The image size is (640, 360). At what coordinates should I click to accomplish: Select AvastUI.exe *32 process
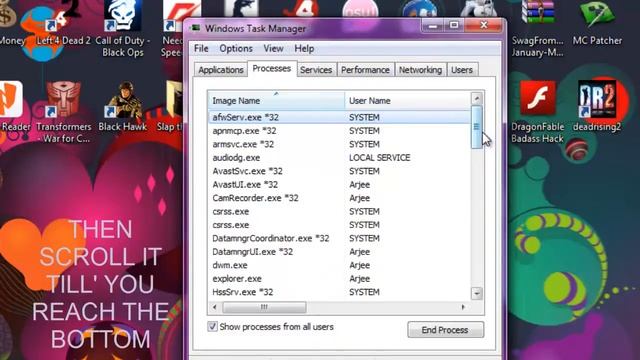(x=340, y=184)
